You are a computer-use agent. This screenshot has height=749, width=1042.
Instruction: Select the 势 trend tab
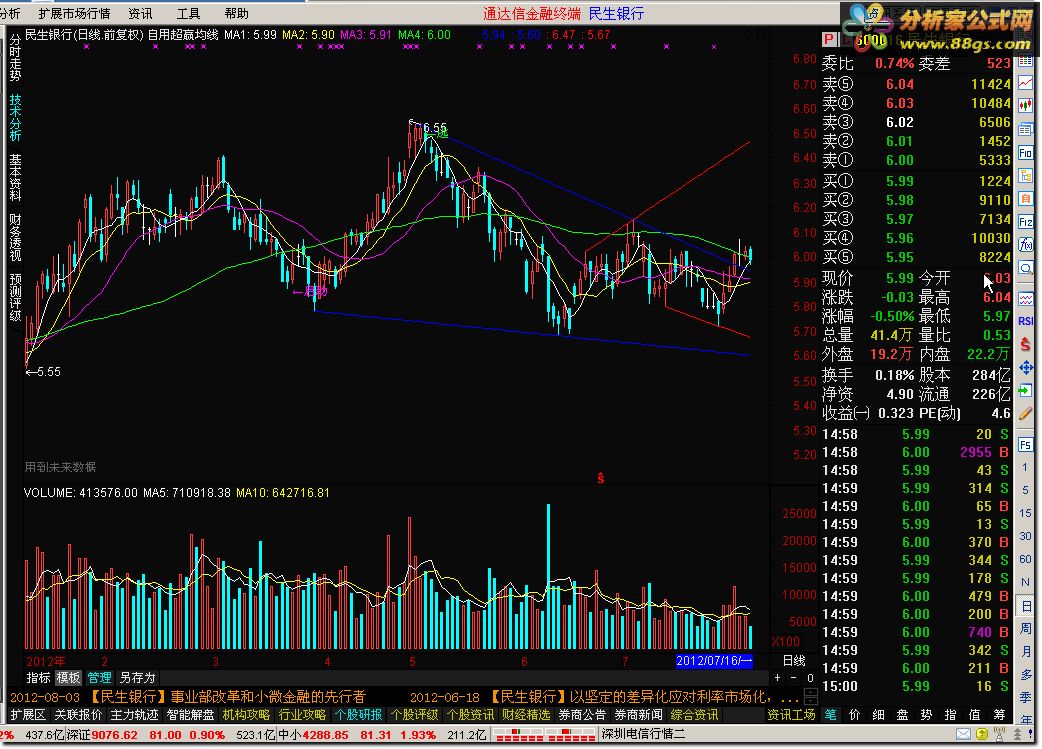926,715
